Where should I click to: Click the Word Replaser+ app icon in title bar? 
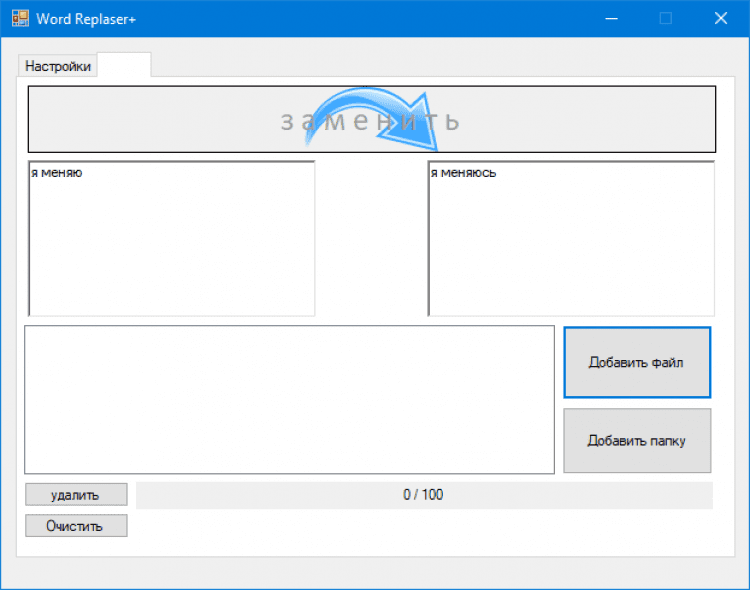[x=20, y=18]
